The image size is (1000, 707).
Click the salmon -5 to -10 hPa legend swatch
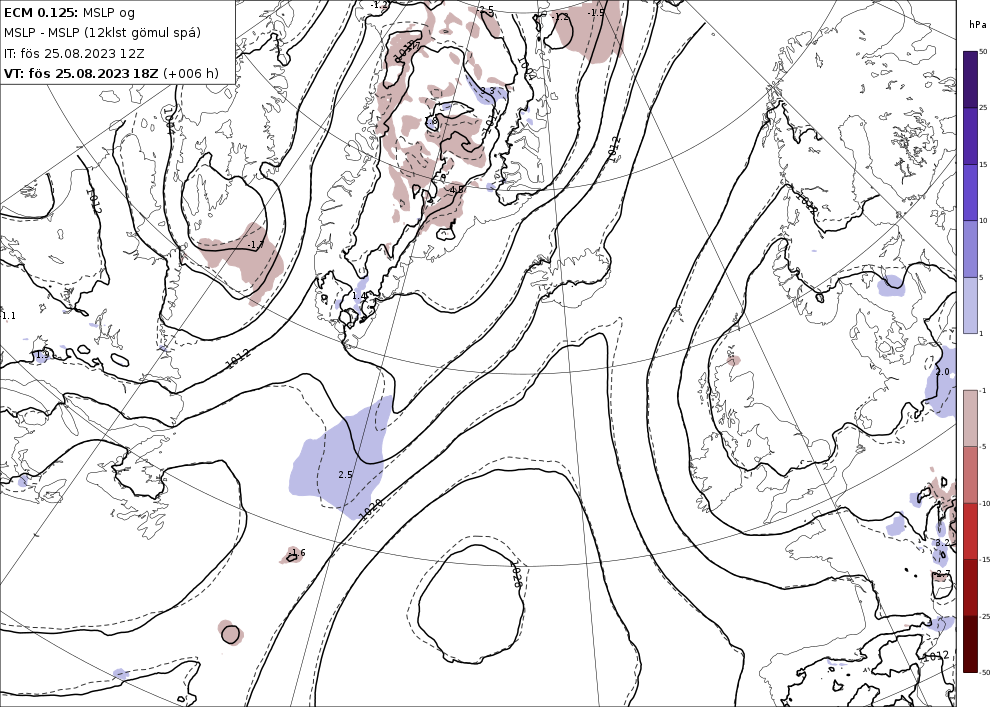click(969, 474)
